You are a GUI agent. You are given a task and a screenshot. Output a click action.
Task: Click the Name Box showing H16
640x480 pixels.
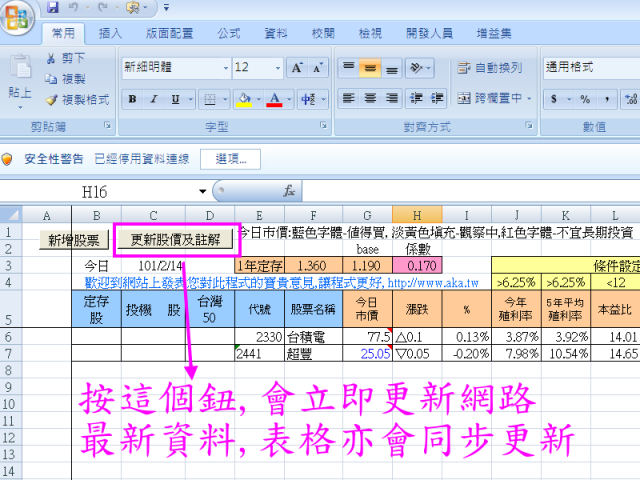95,191
